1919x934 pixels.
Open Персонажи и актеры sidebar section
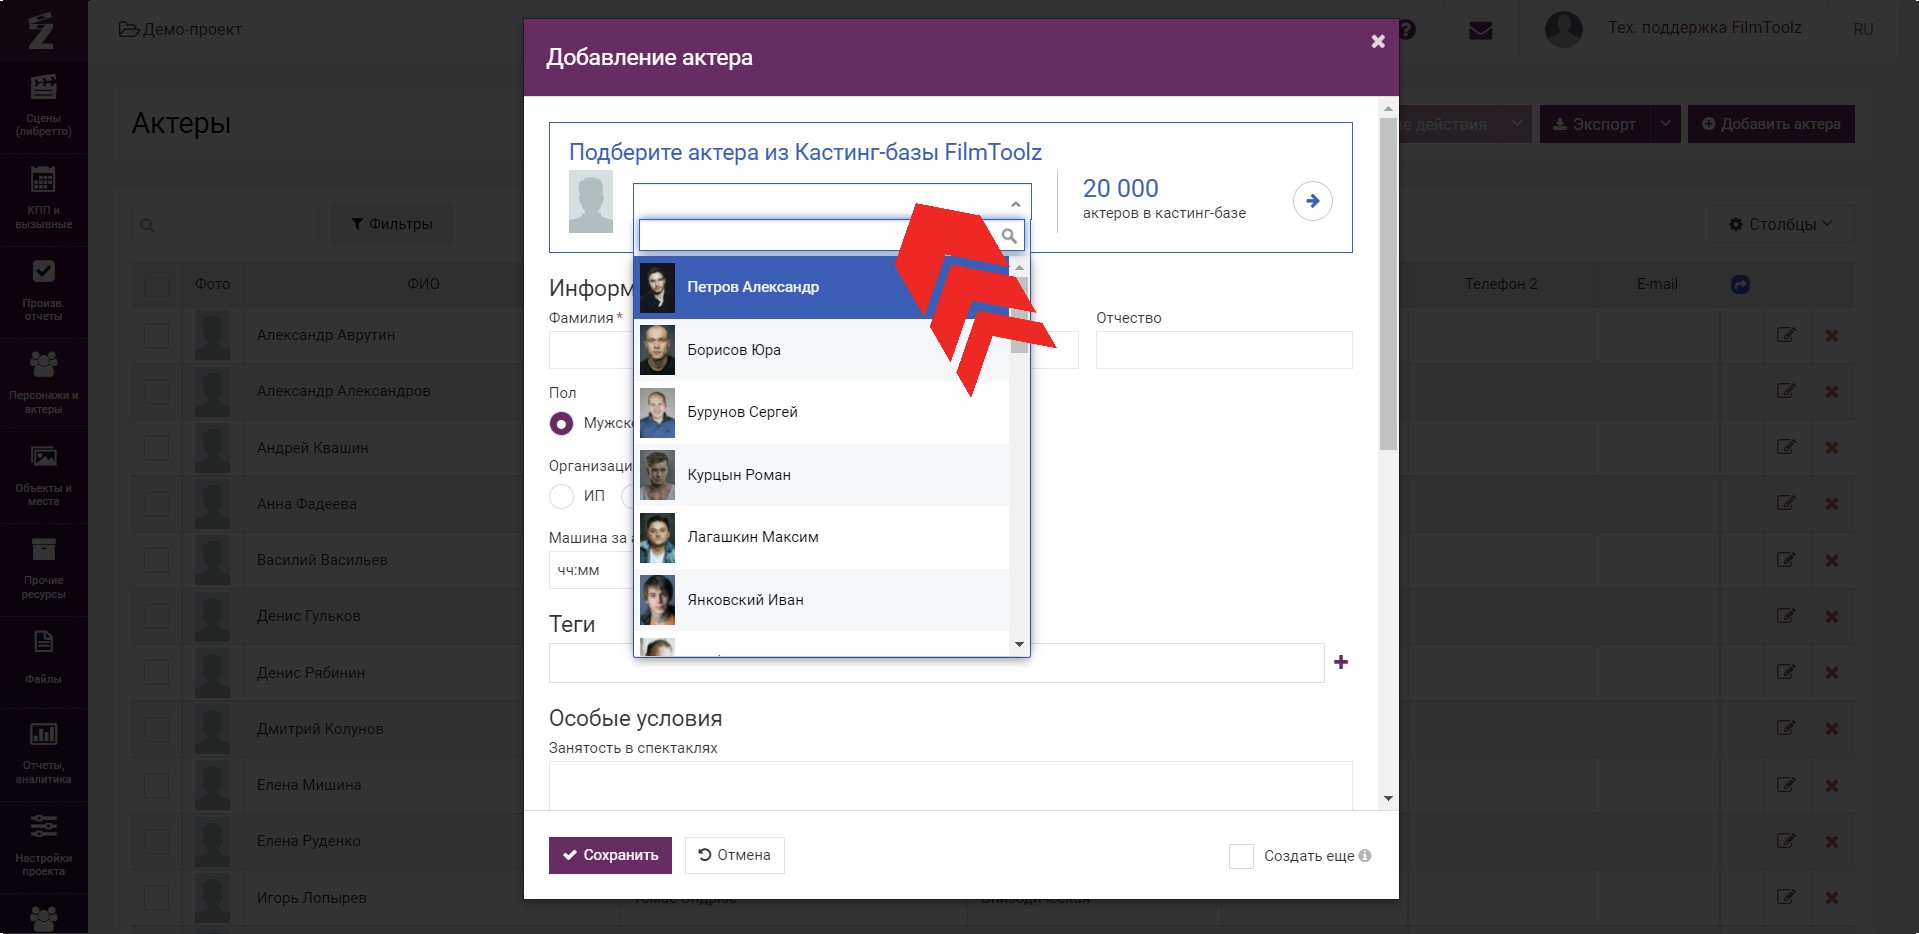43,383
